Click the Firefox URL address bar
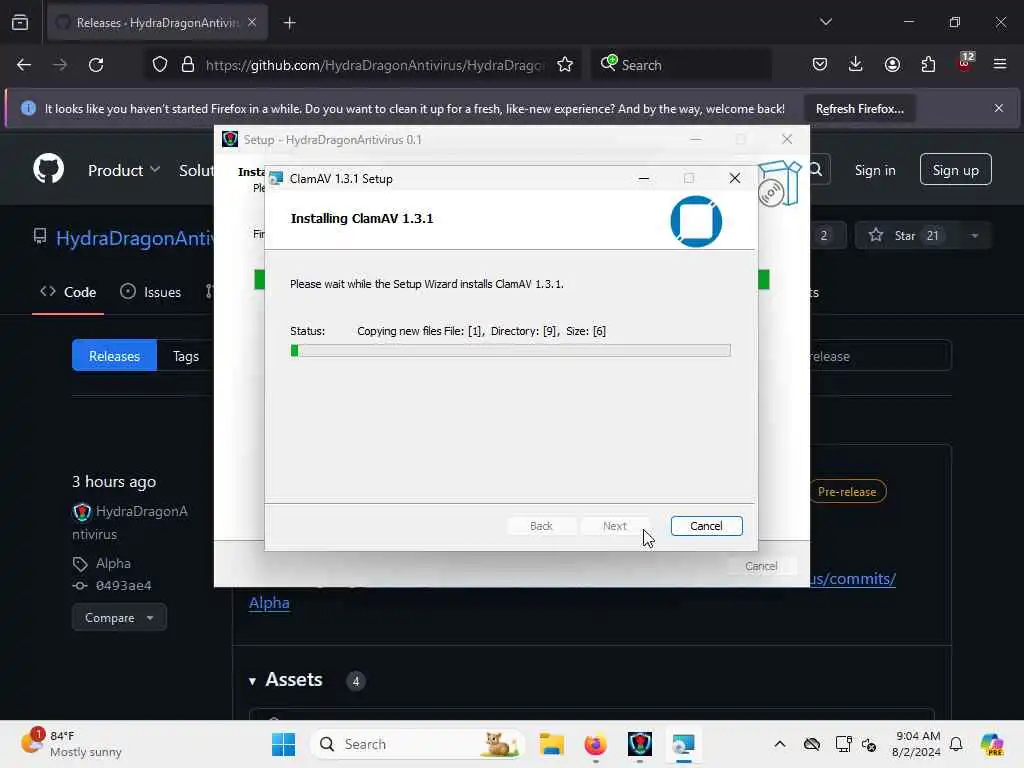Image resolution: width=1024 pixels, height=768 pixels. (x=374, y=65)
